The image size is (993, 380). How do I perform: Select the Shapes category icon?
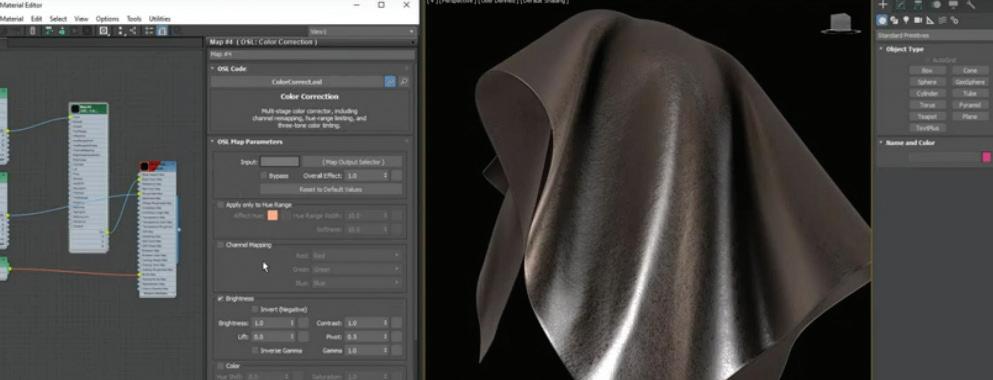pos(894,20)
